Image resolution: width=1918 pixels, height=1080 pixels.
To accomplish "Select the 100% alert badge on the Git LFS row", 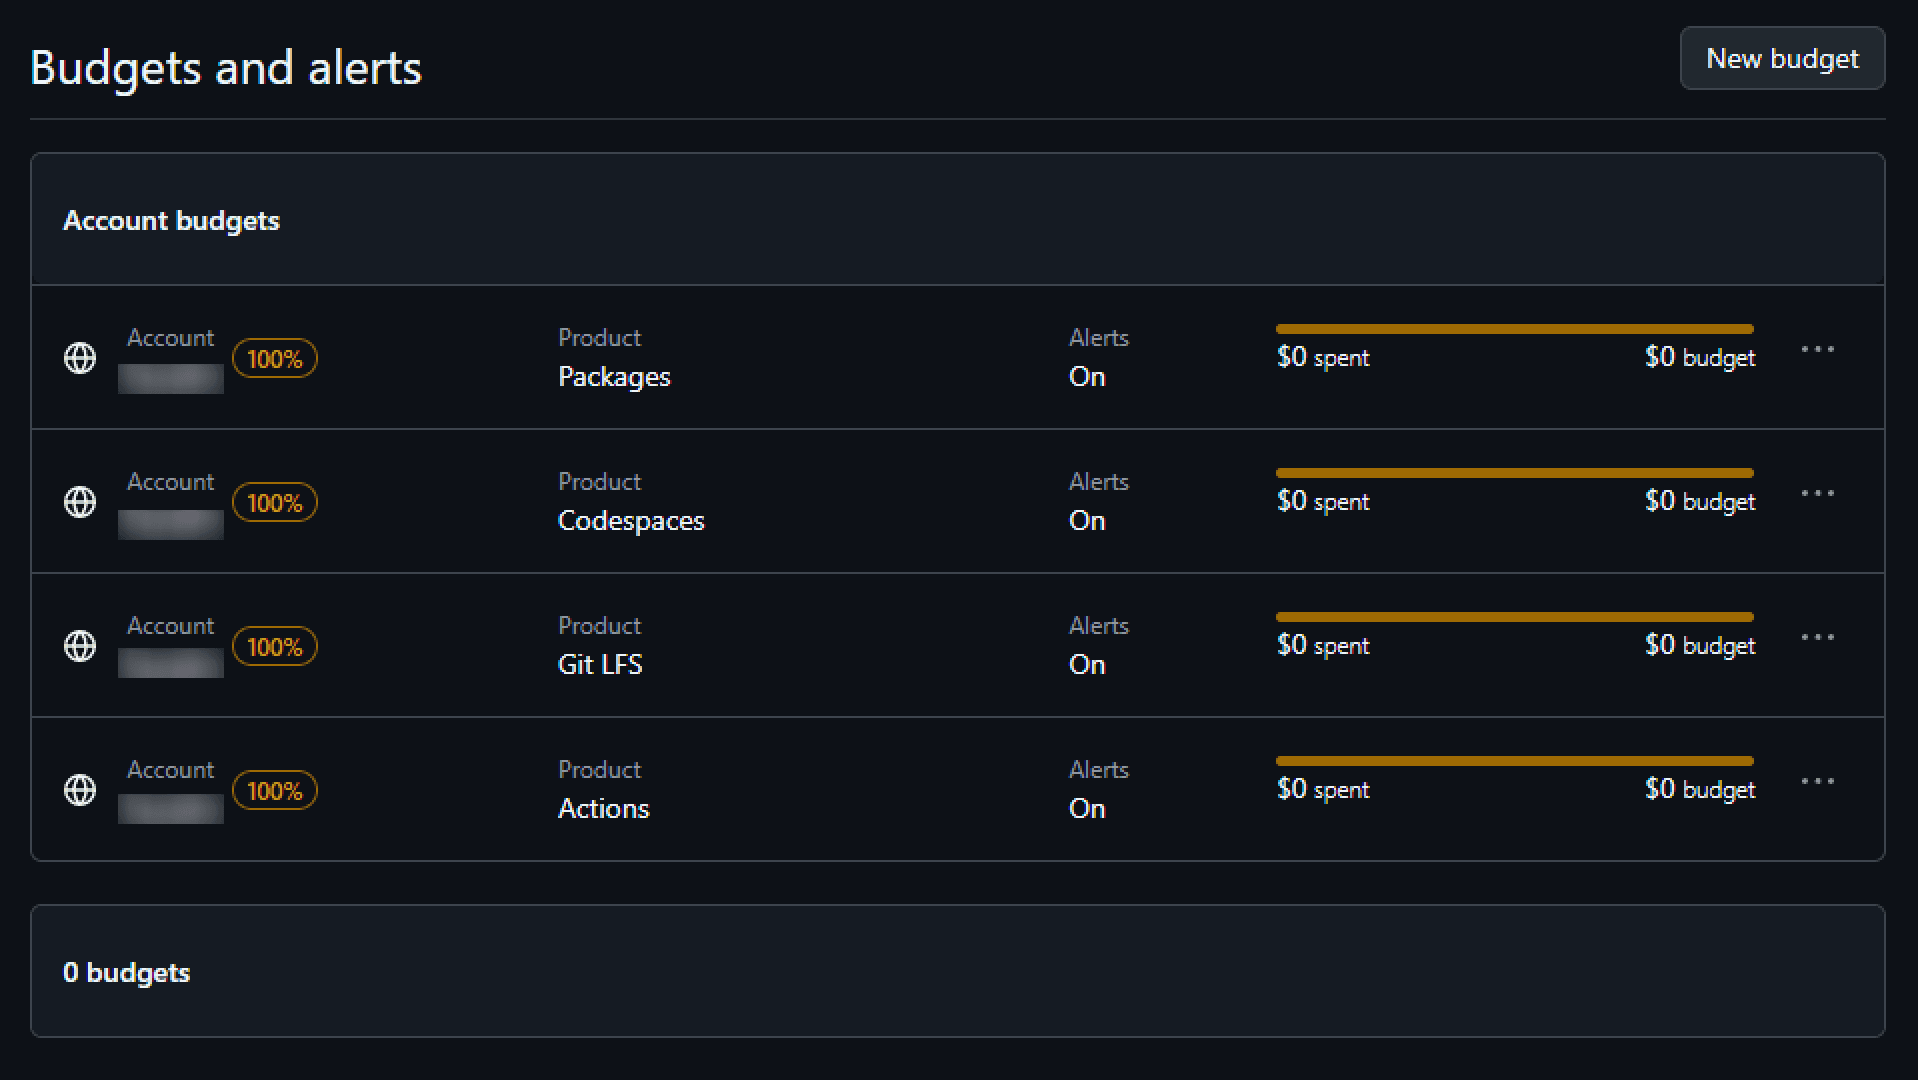I will 274,646.
